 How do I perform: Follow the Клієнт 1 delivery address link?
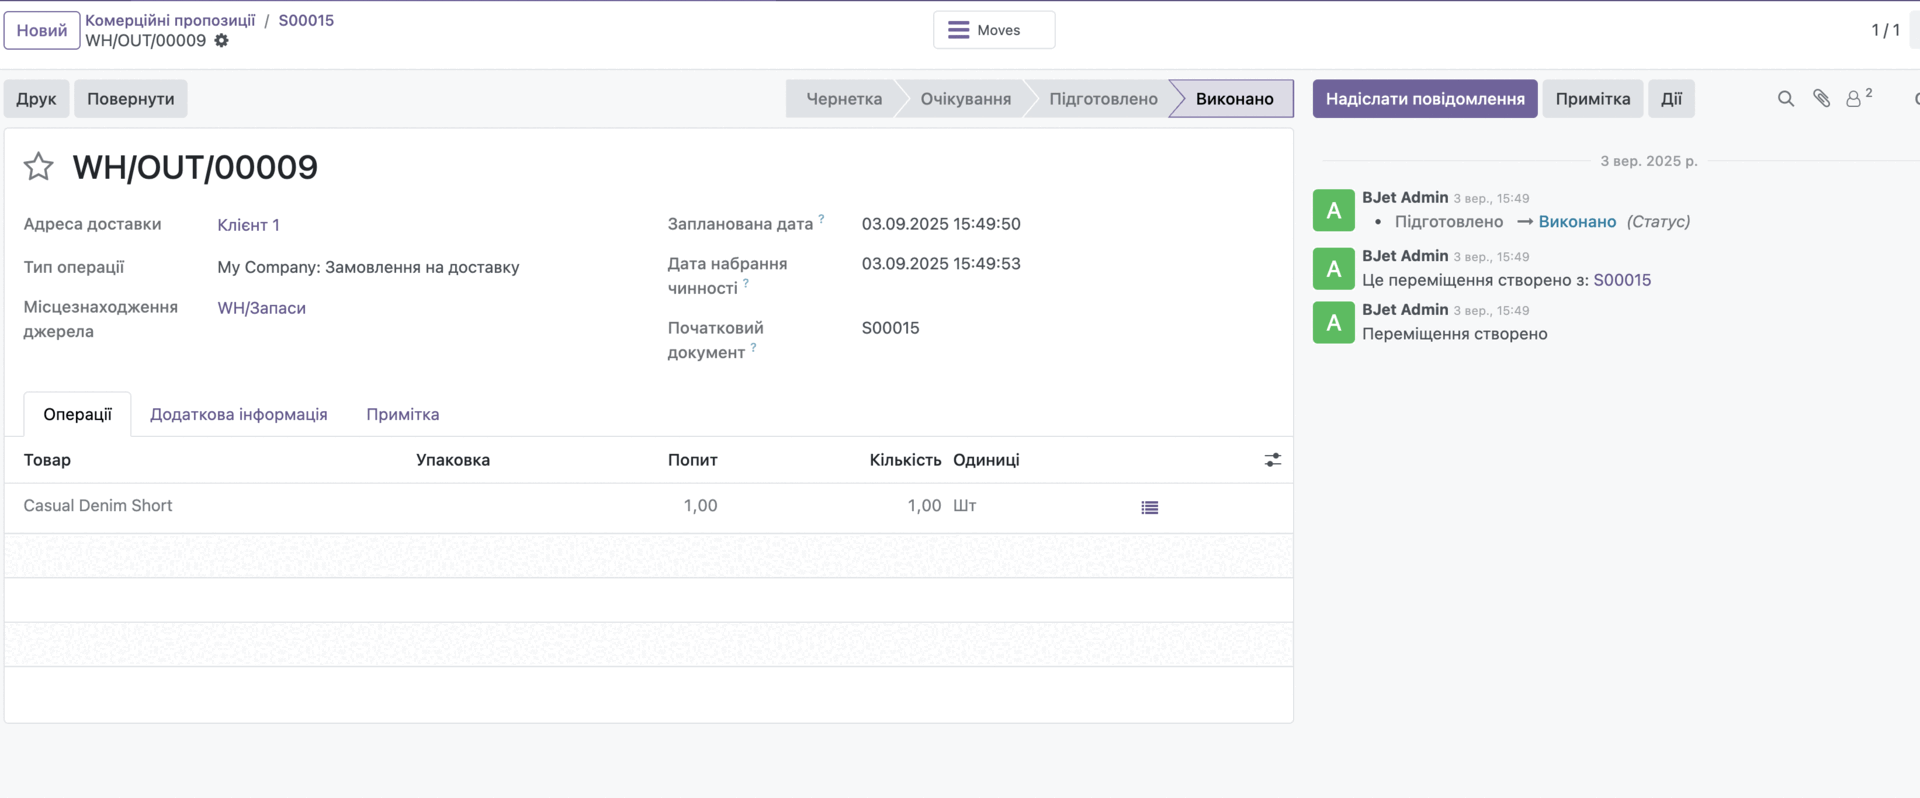(248, 225)
